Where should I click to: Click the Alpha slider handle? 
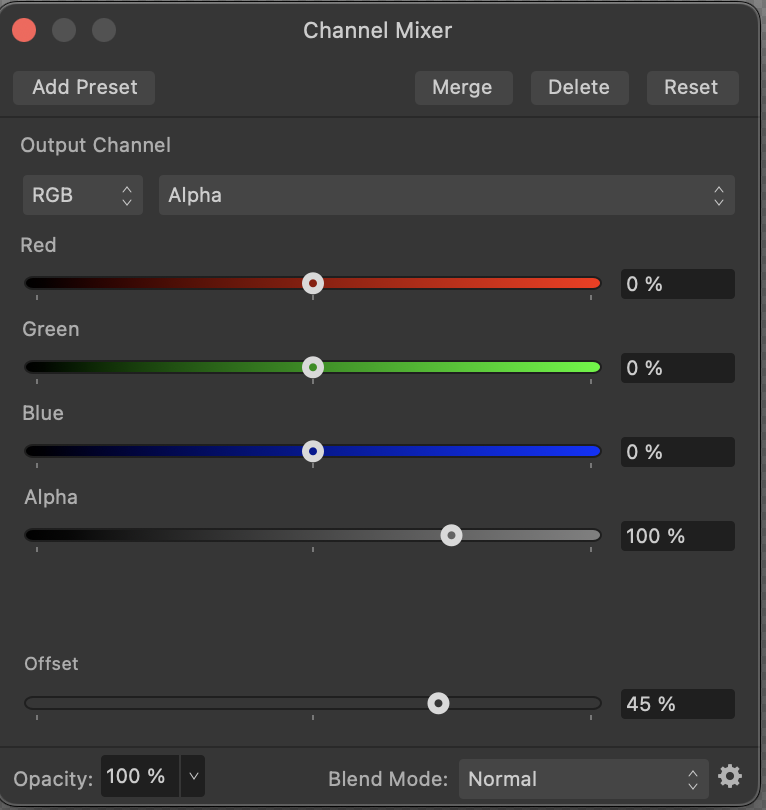click(452, 536)
